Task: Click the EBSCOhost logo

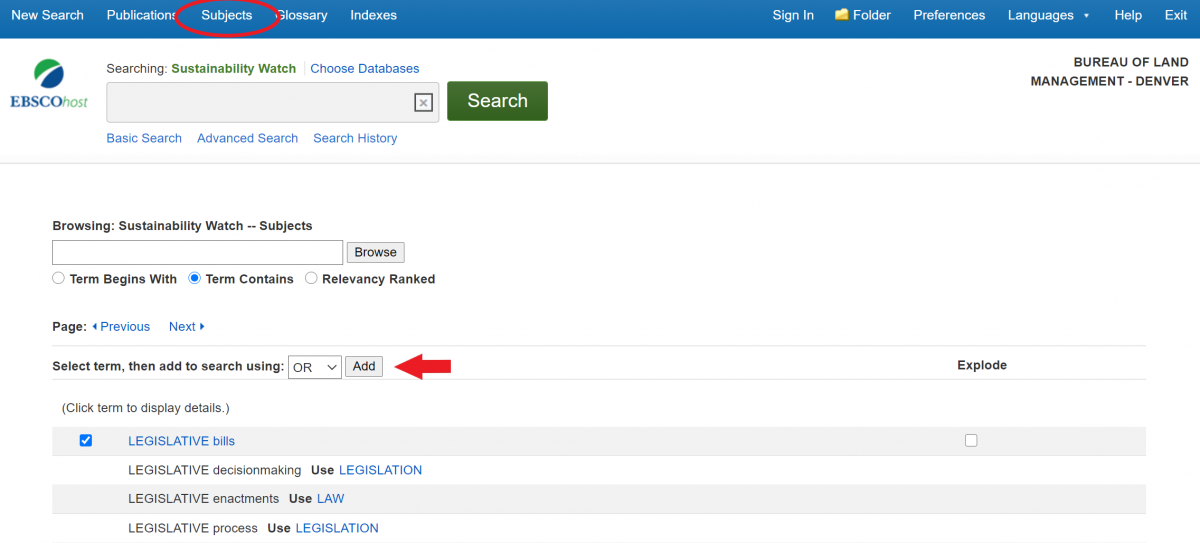Action: point(49,83)
